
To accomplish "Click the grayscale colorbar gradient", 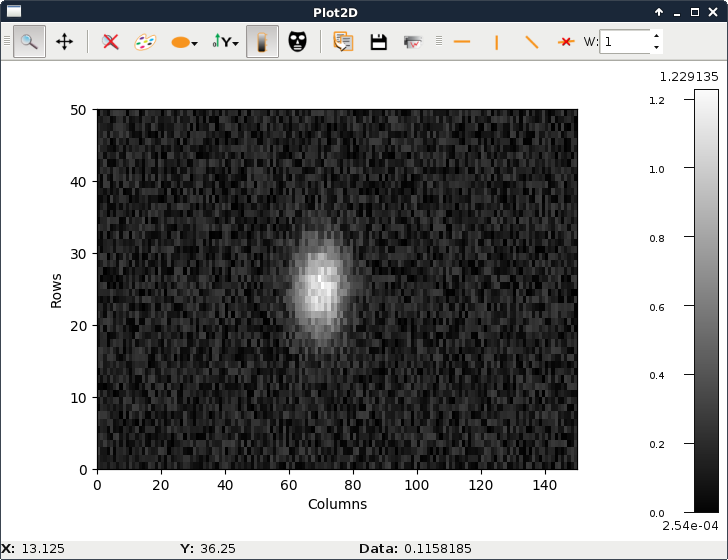I will [x=705, y=300].
